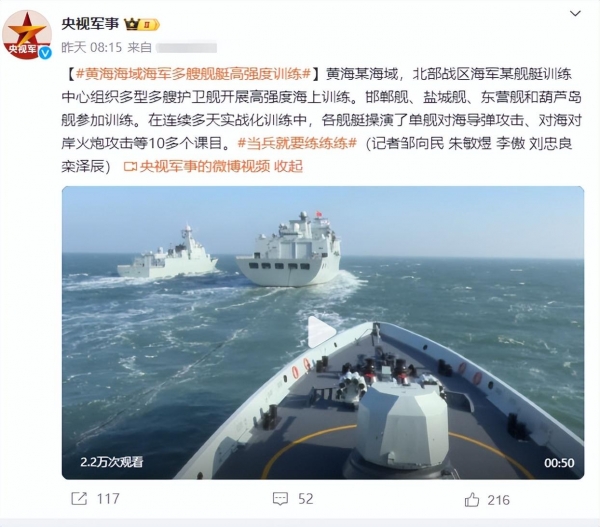Click the 00:50 video duration label
The width and height of the screenshot is (600, 527).
[x=559, y=463]
